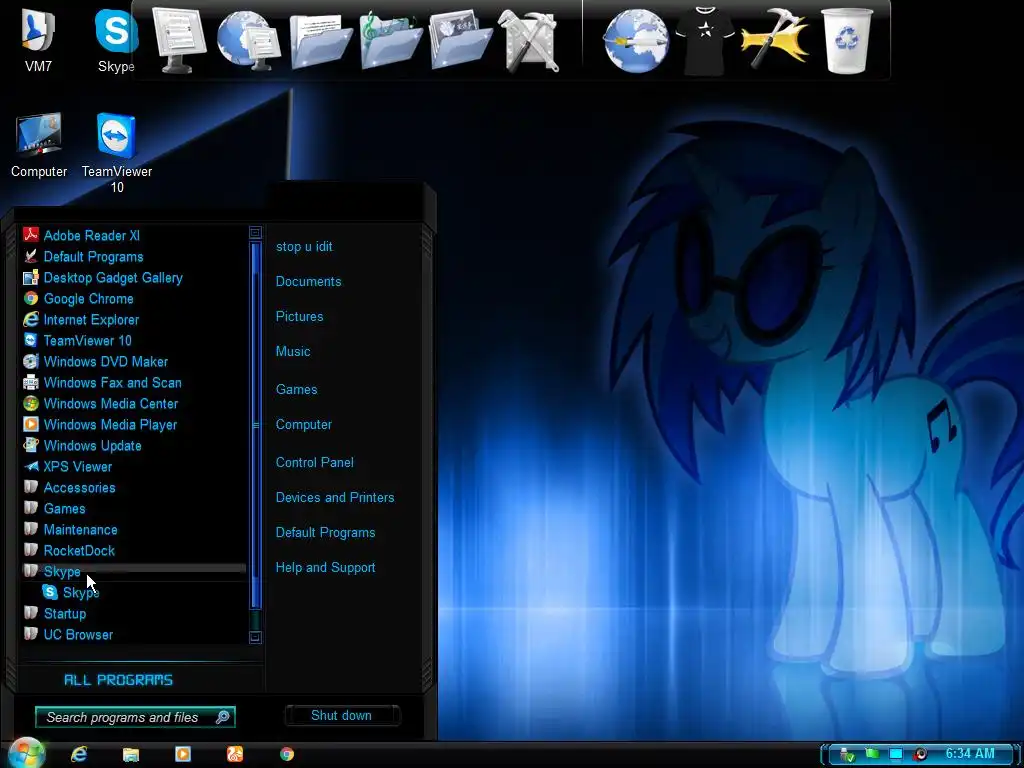1024x768 pixels.
Task: Launch TeamViewer 10 from the desktop
Action: [x=117, y=153]
